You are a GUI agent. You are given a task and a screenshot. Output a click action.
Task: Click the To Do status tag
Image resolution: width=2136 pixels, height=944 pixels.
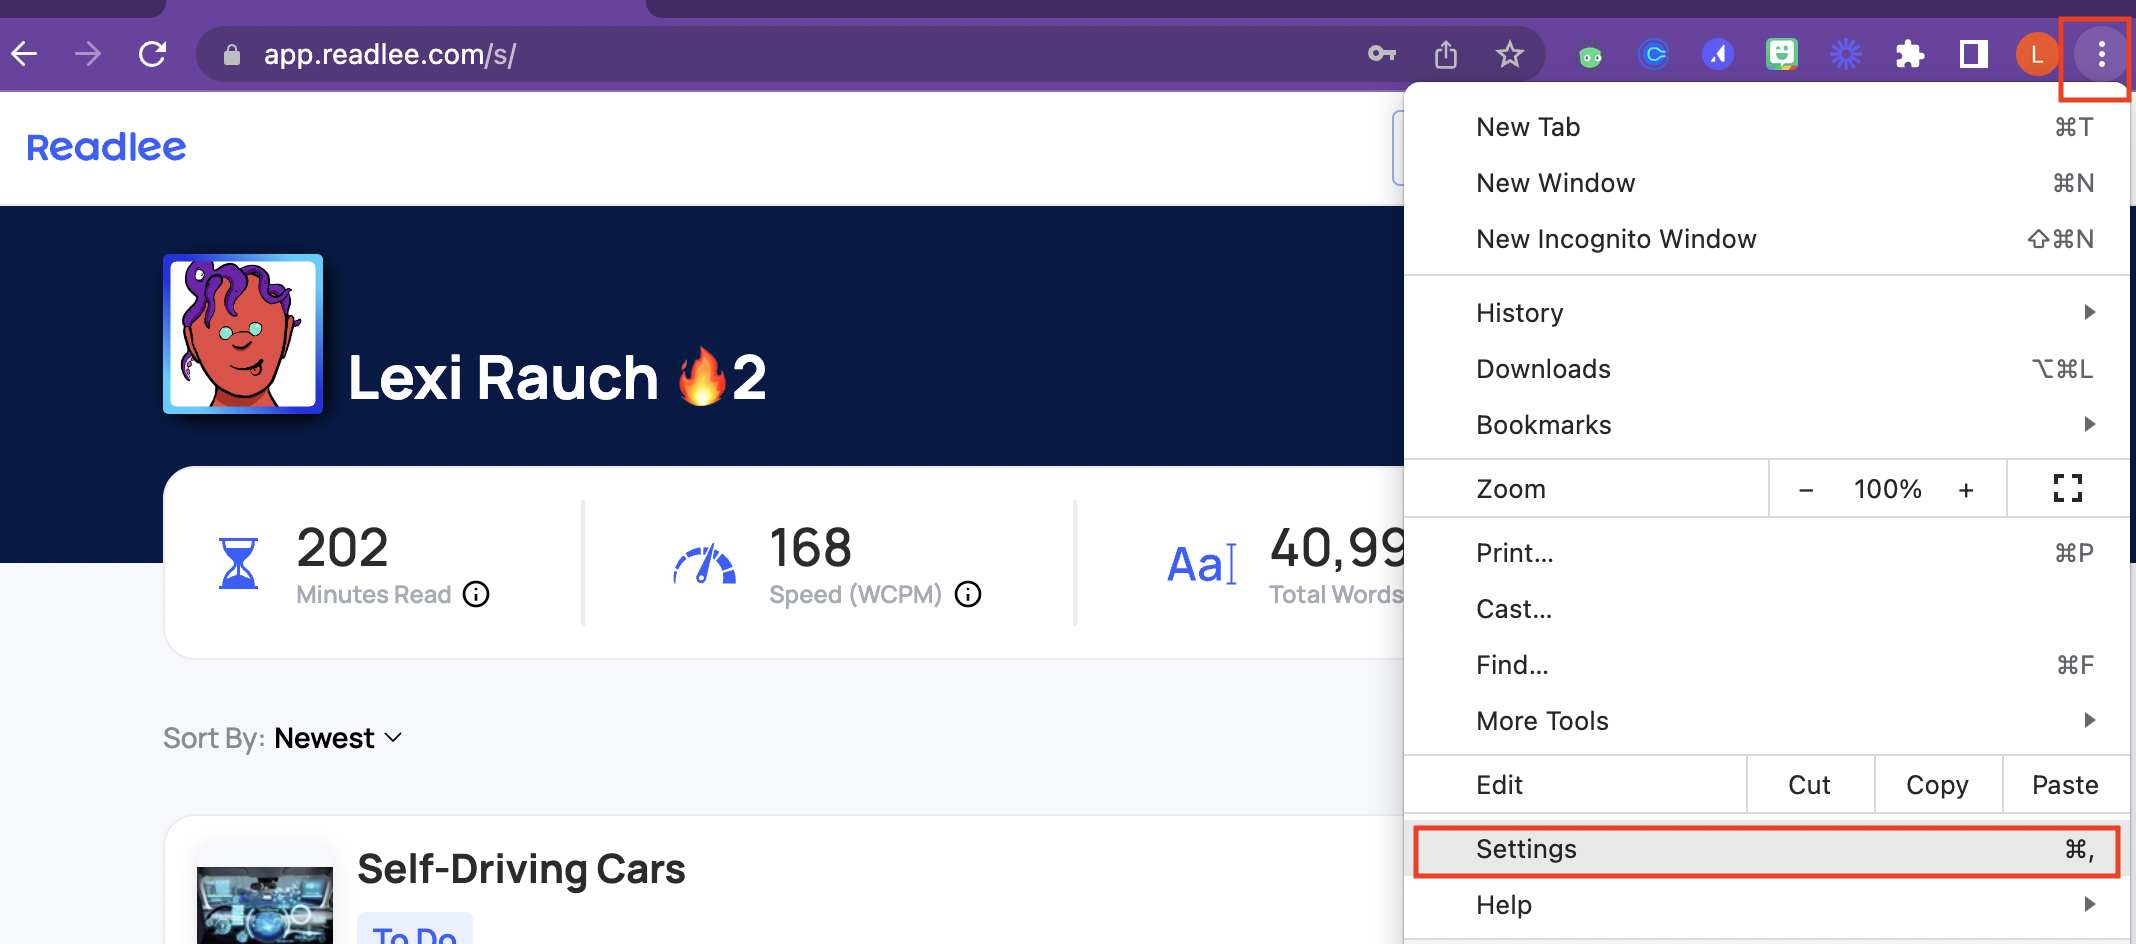(x=414, y=930)
